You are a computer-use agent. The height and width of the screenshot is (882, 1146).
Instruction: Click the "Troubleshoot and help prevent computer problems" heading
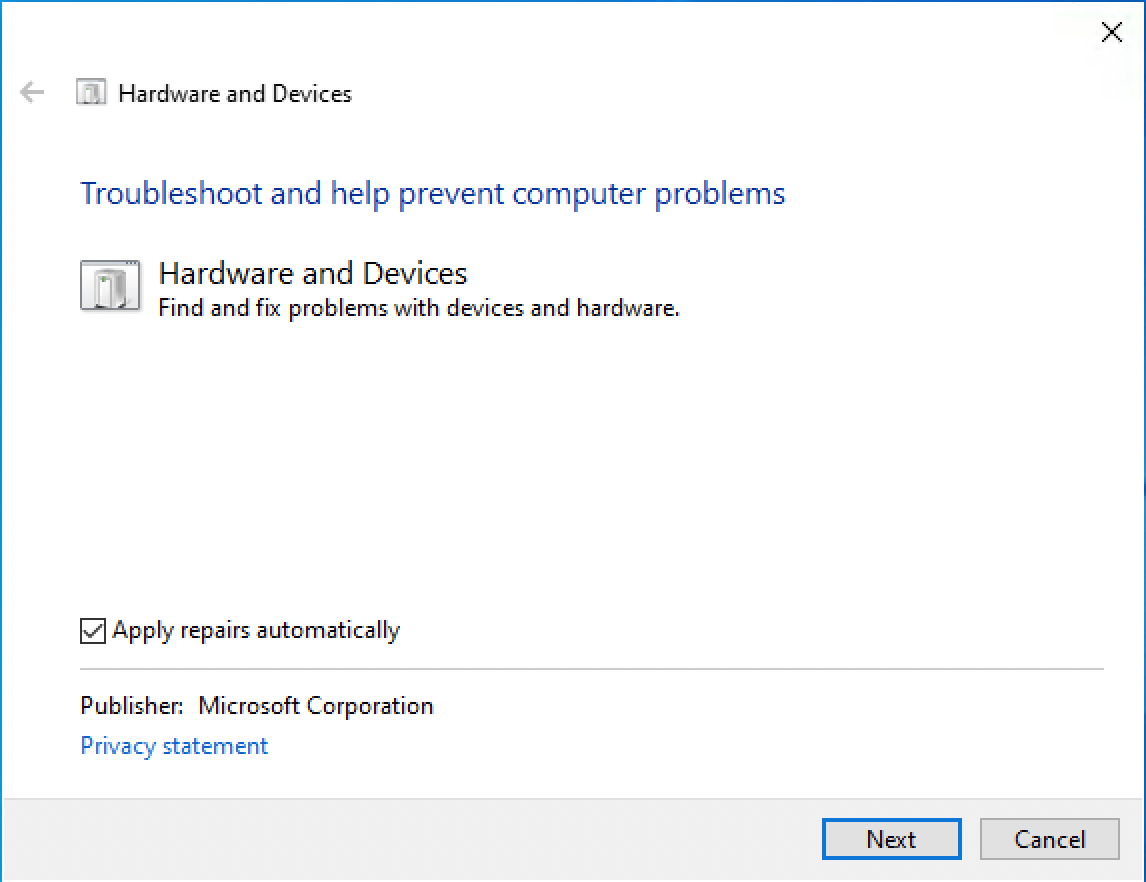[432, 193]
